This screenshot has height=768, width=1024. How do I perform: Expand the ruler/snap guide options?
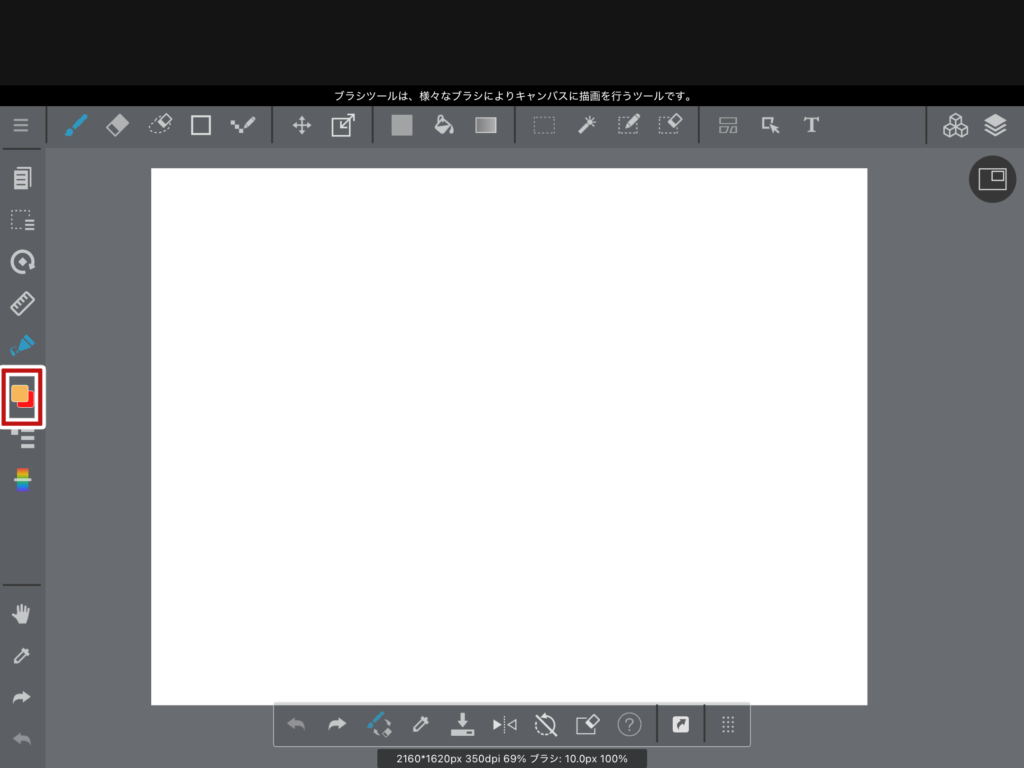click(x=22, y=303)
